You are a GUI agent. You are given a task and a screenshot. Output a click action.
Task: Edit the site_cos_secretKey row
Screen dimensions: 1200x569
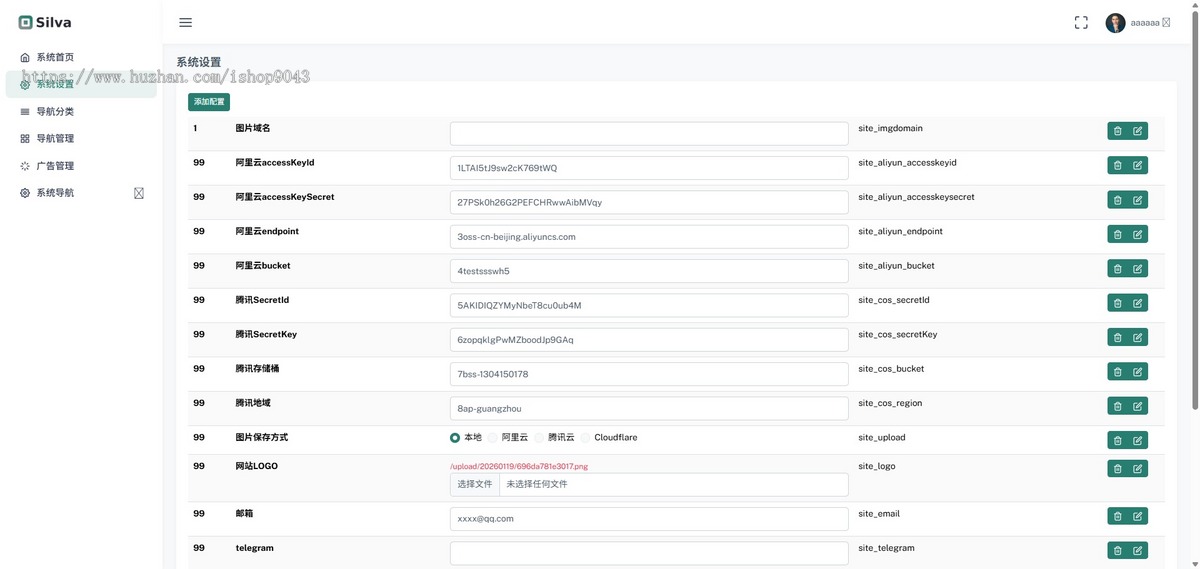coord(1138,337)
